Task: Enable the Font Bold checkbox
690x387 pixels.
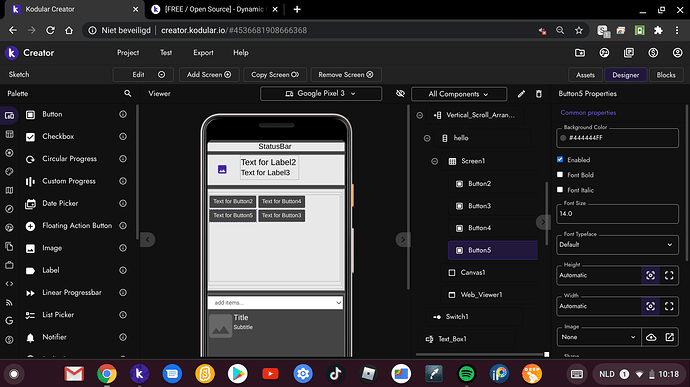Action: tap(560, 174)
